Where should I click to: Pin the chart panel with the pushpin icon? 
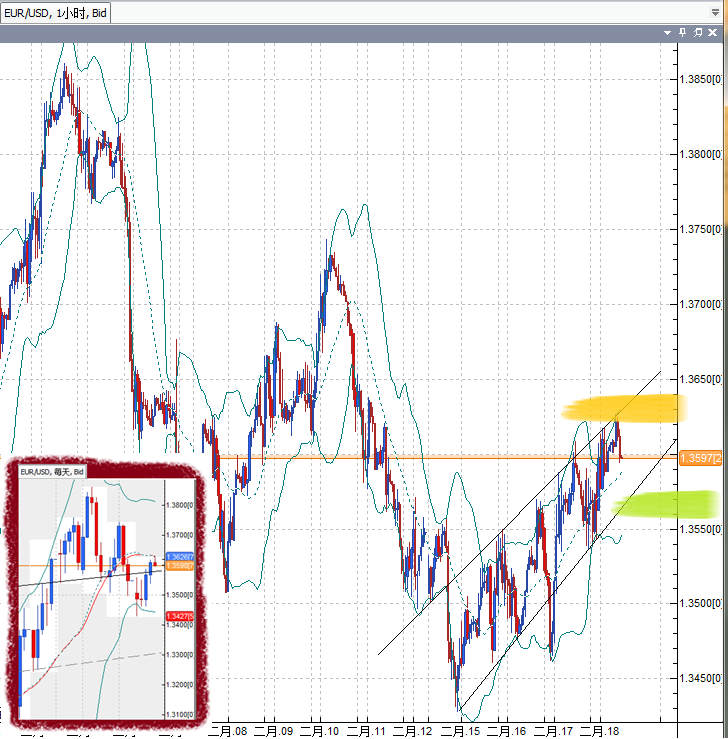[x=682, y=33]
